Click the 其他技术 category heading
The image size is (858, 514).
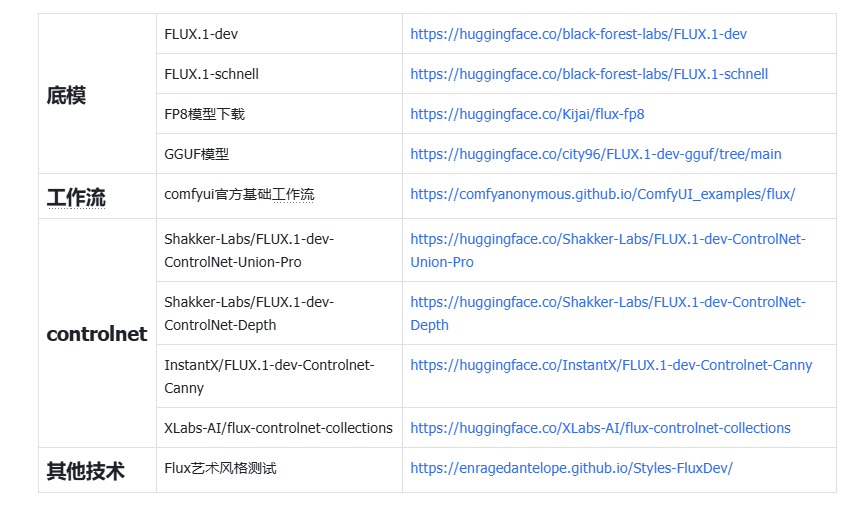(x=85, y=471)
